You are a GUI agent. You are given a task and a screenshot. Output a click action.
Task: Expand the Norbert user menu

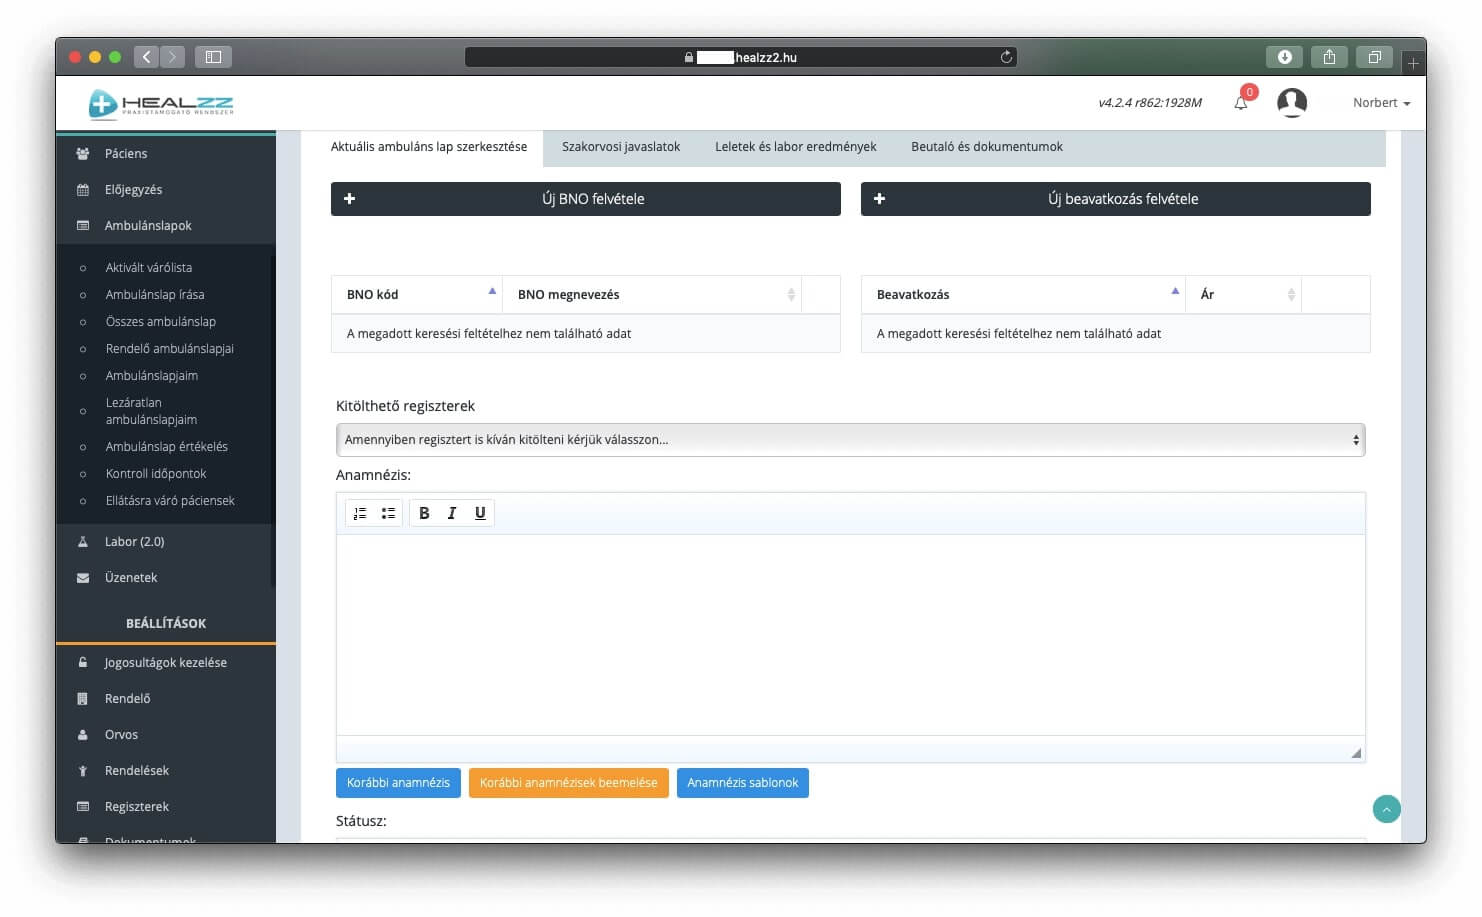pos(1381,103)
